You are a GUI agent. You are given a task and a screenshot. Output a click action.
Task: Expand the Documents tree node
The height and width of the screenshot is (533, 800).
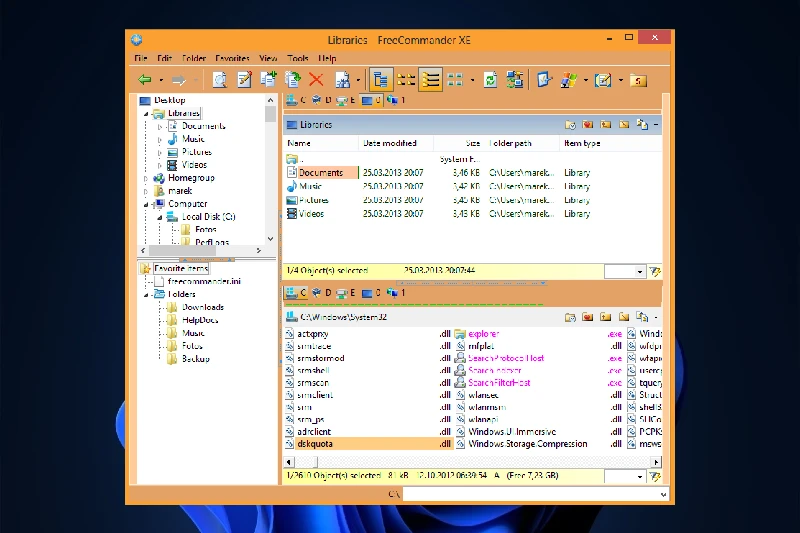tap(160, 126)
